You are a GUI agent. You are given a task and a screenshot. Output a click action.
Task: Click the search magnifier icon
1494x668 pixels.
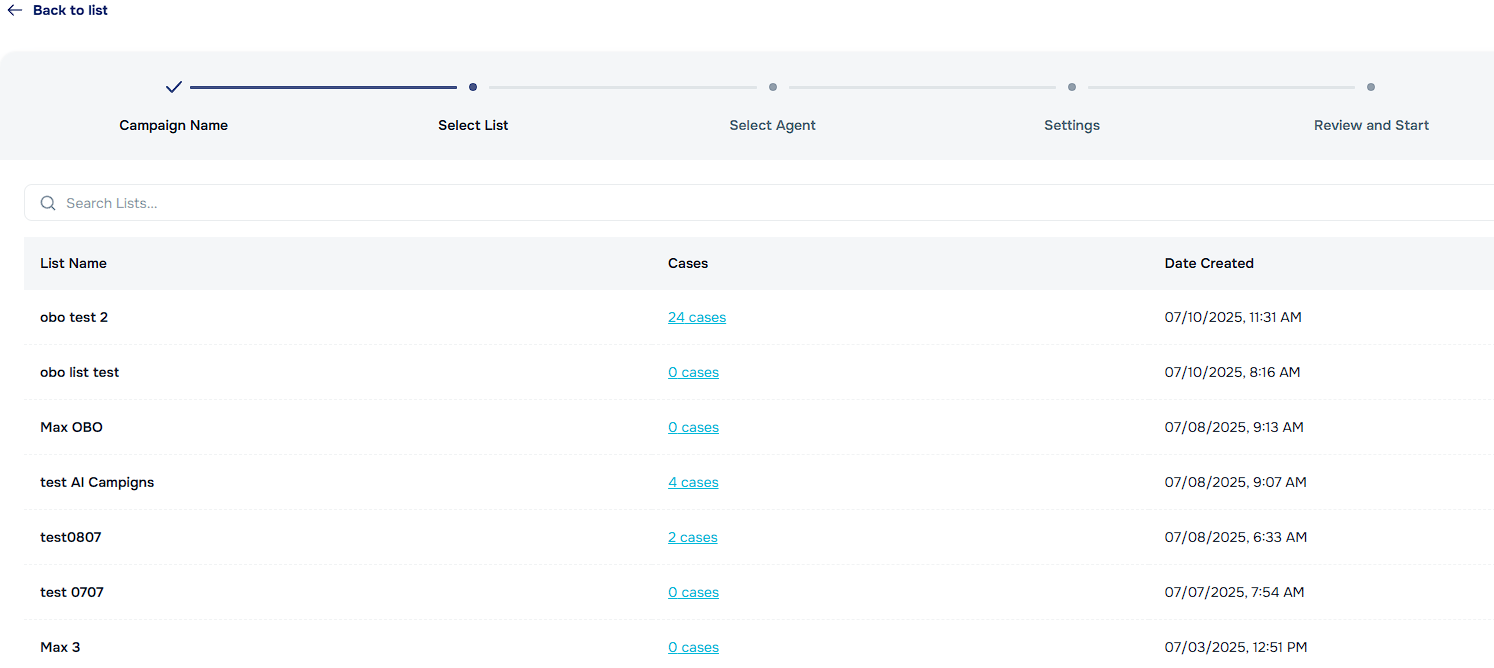click(x=47, y=203)
